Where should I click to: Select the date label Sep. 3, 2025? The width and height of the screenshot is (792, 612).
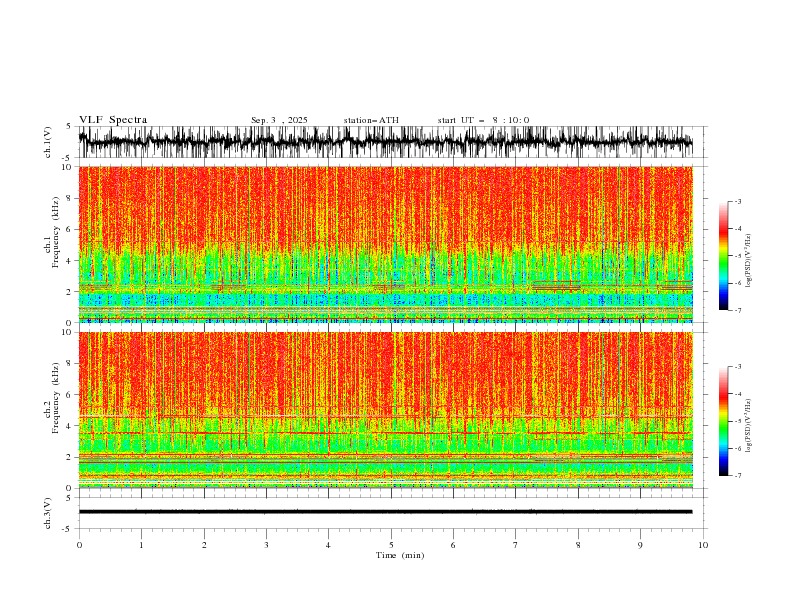(279, 120)
